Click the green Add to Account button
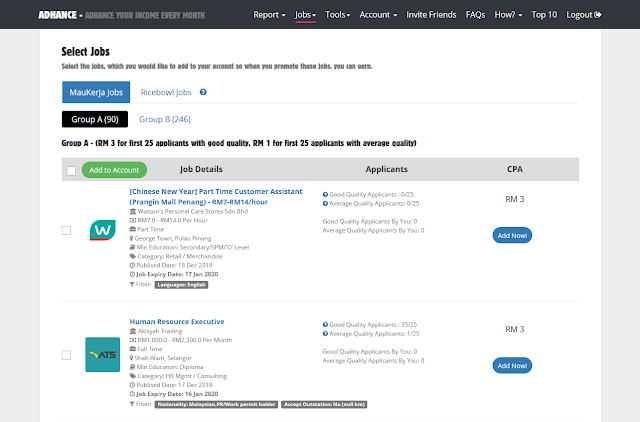 [x=114, y=170]
